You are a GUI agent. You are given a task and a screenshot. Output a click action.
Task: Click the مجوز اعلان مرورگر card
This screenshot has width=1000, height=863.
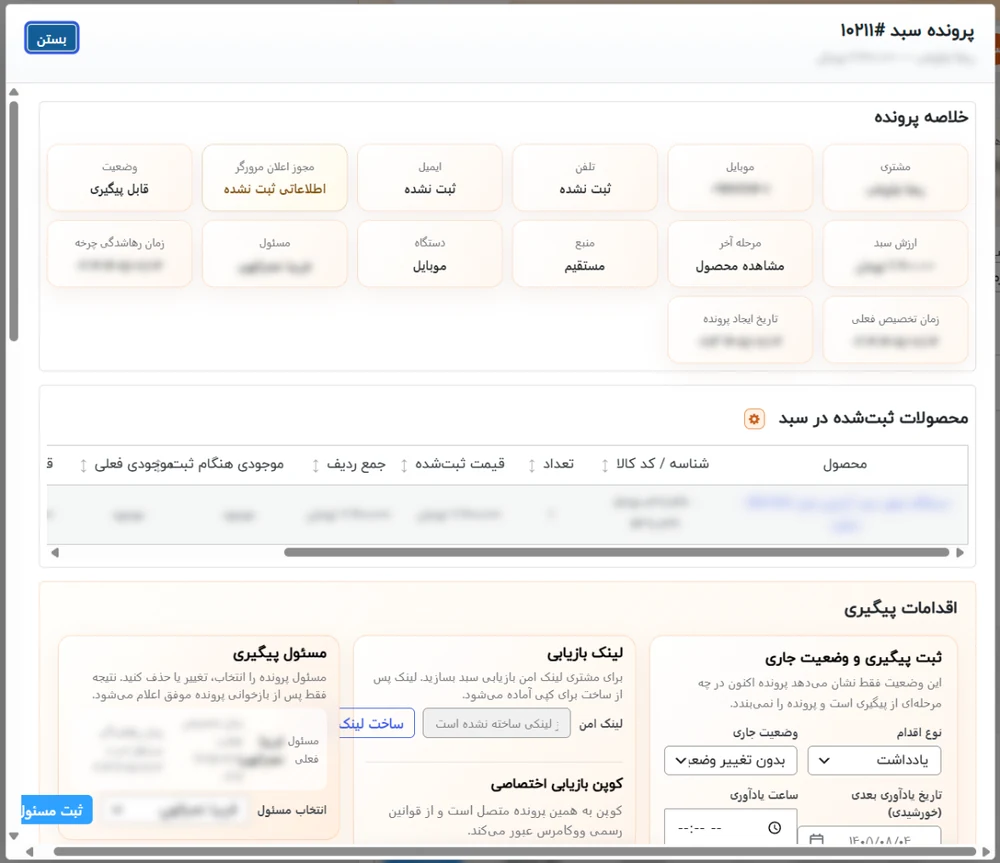[x=275, y=177]
